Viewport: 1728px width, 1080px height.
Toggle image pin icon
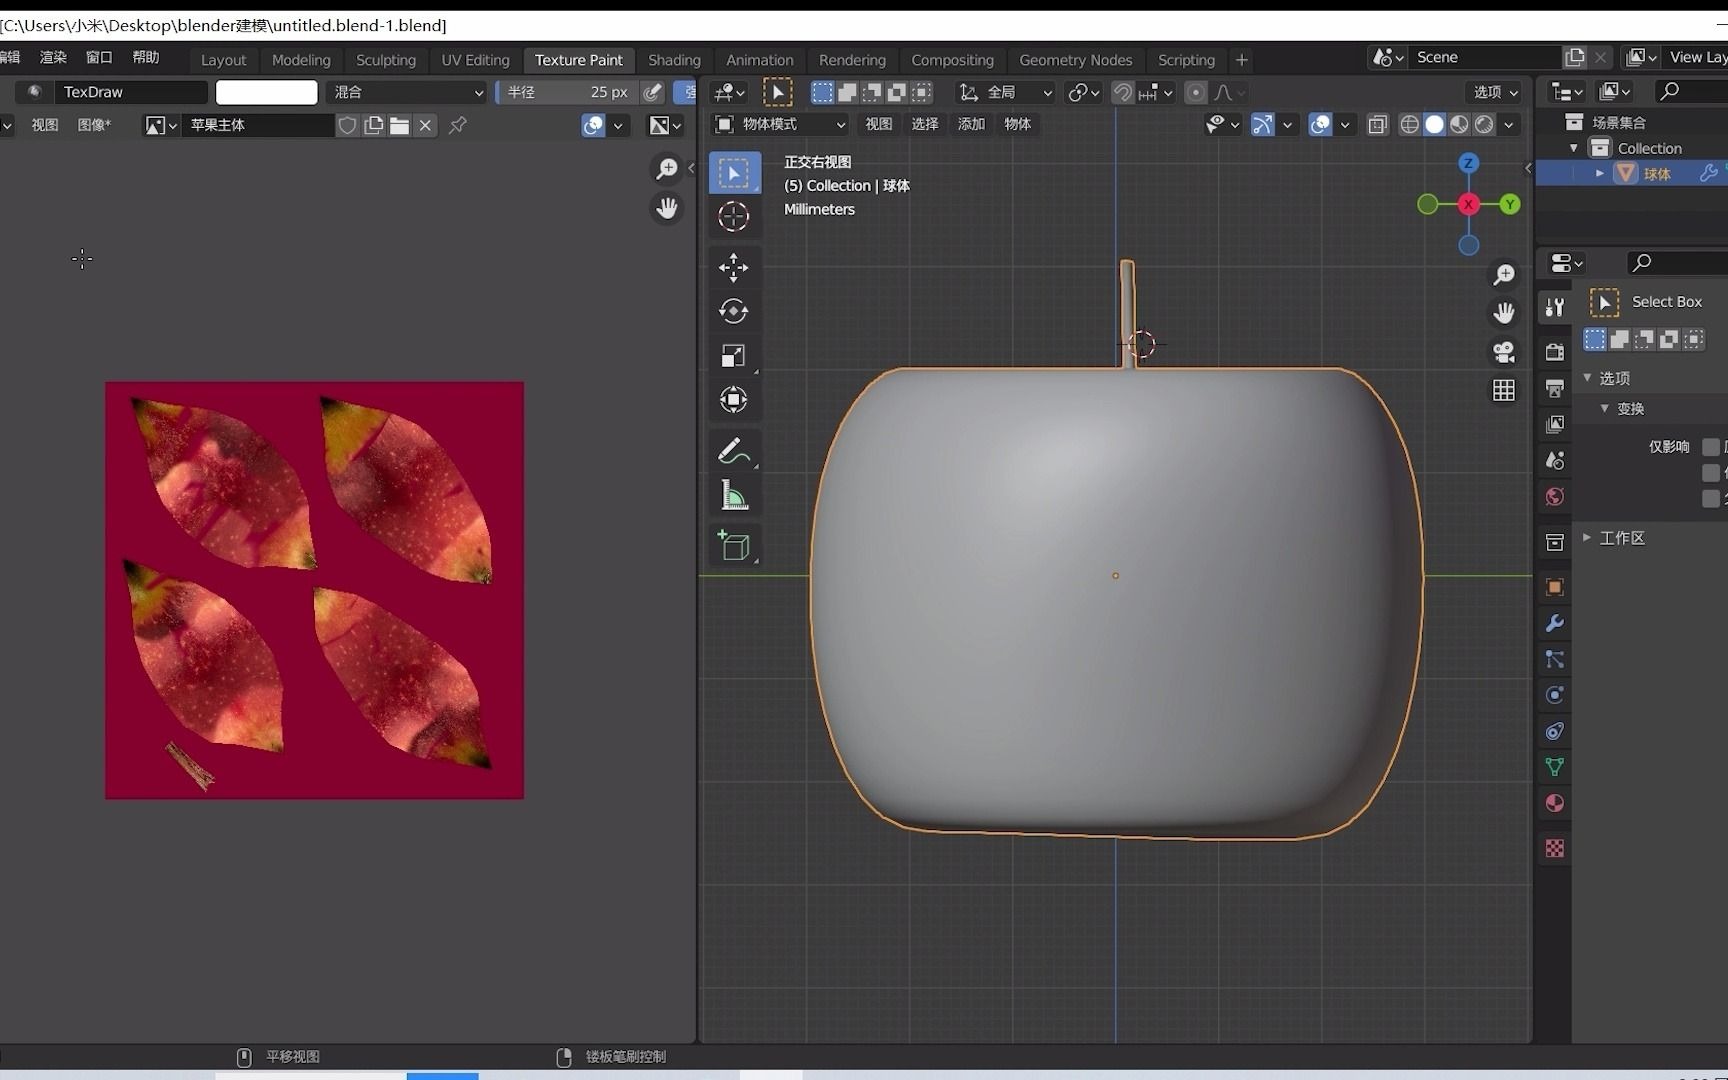458,125
